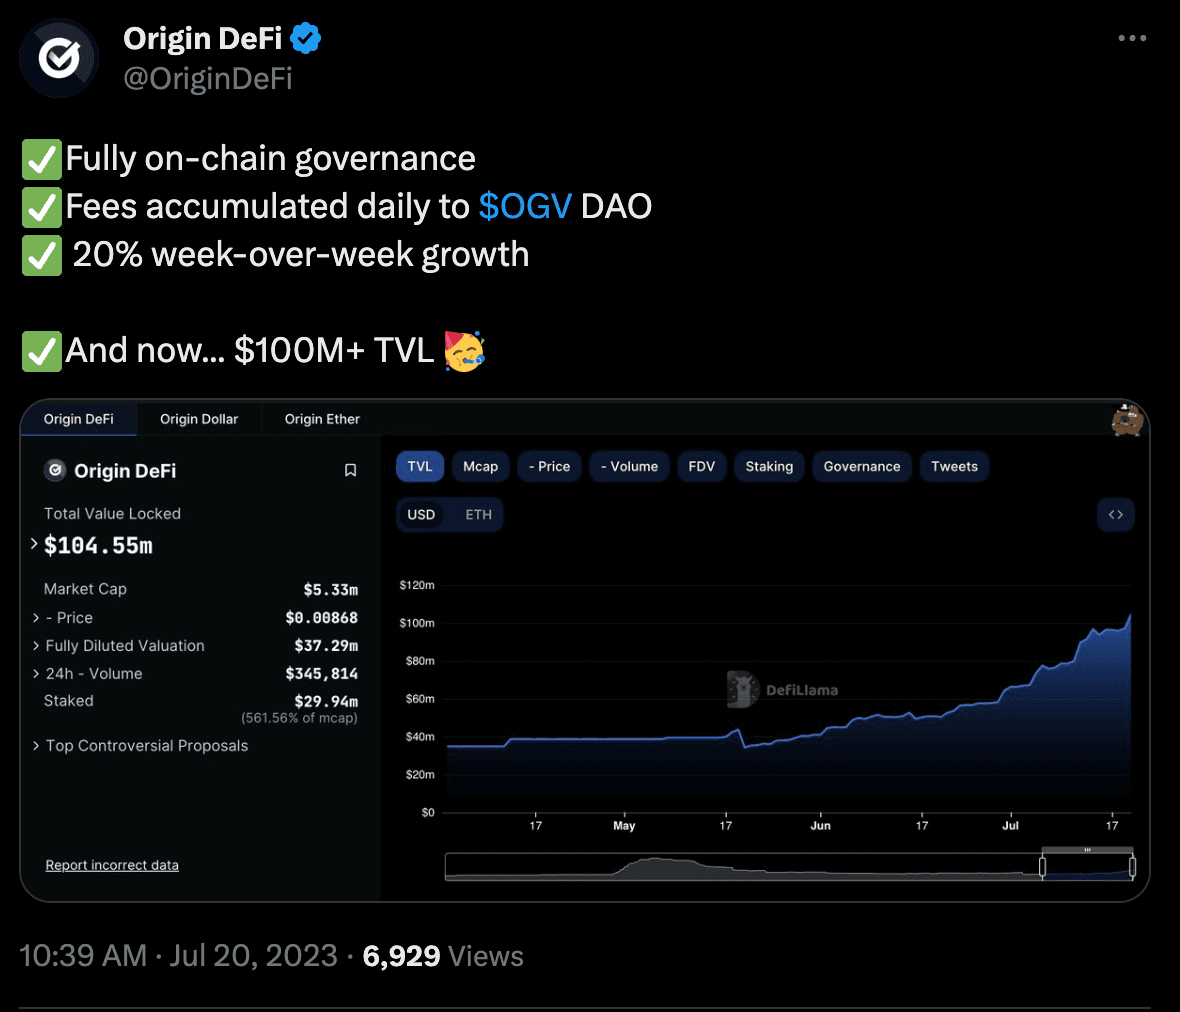Toggle the TVL chart metric
Viewport: 1180px width, 1012px height.
[x=420, y=467]
